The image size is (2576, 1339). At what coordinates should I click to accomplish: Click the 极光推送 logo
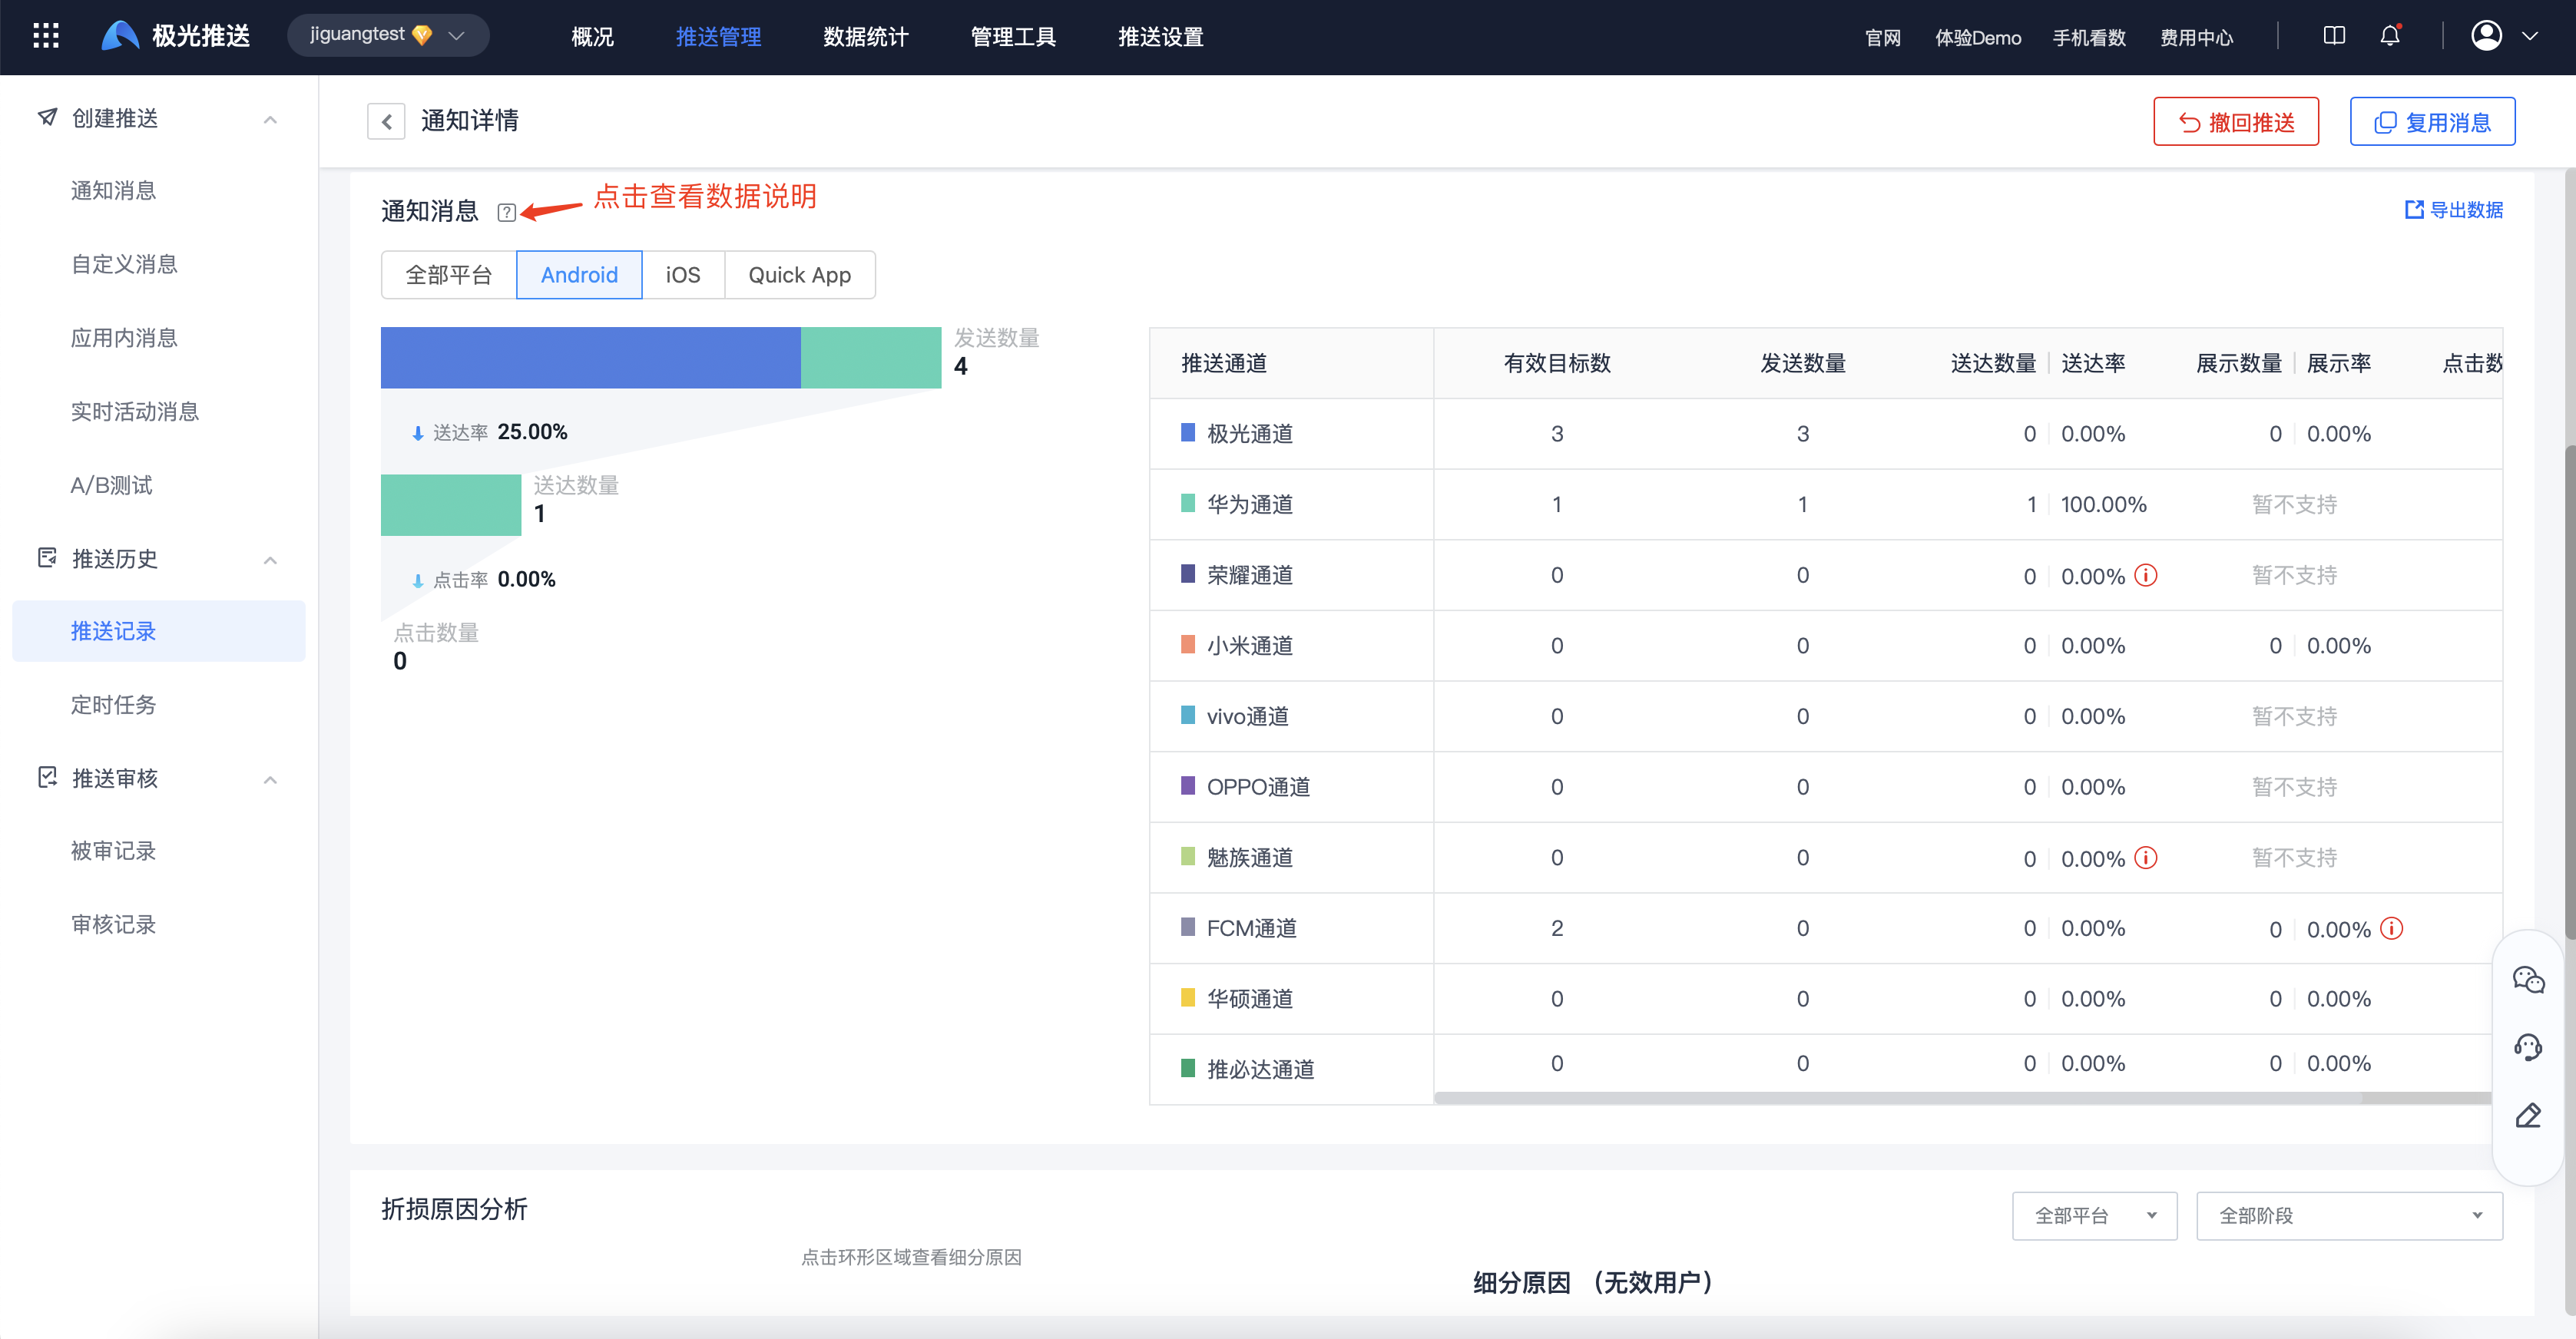point(176,36)
